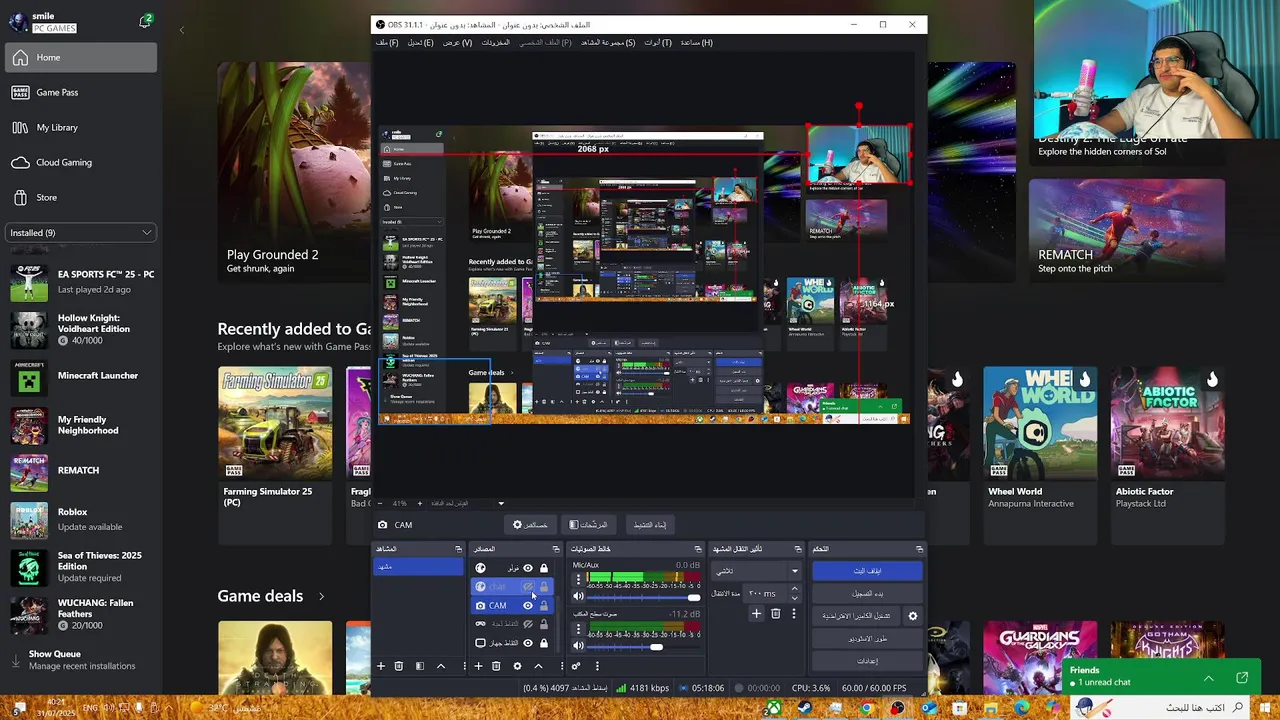This screenshot has height=720, width=1280.
Task: Select Farming Simulator 25 game thumbnail
Action: 275,423
